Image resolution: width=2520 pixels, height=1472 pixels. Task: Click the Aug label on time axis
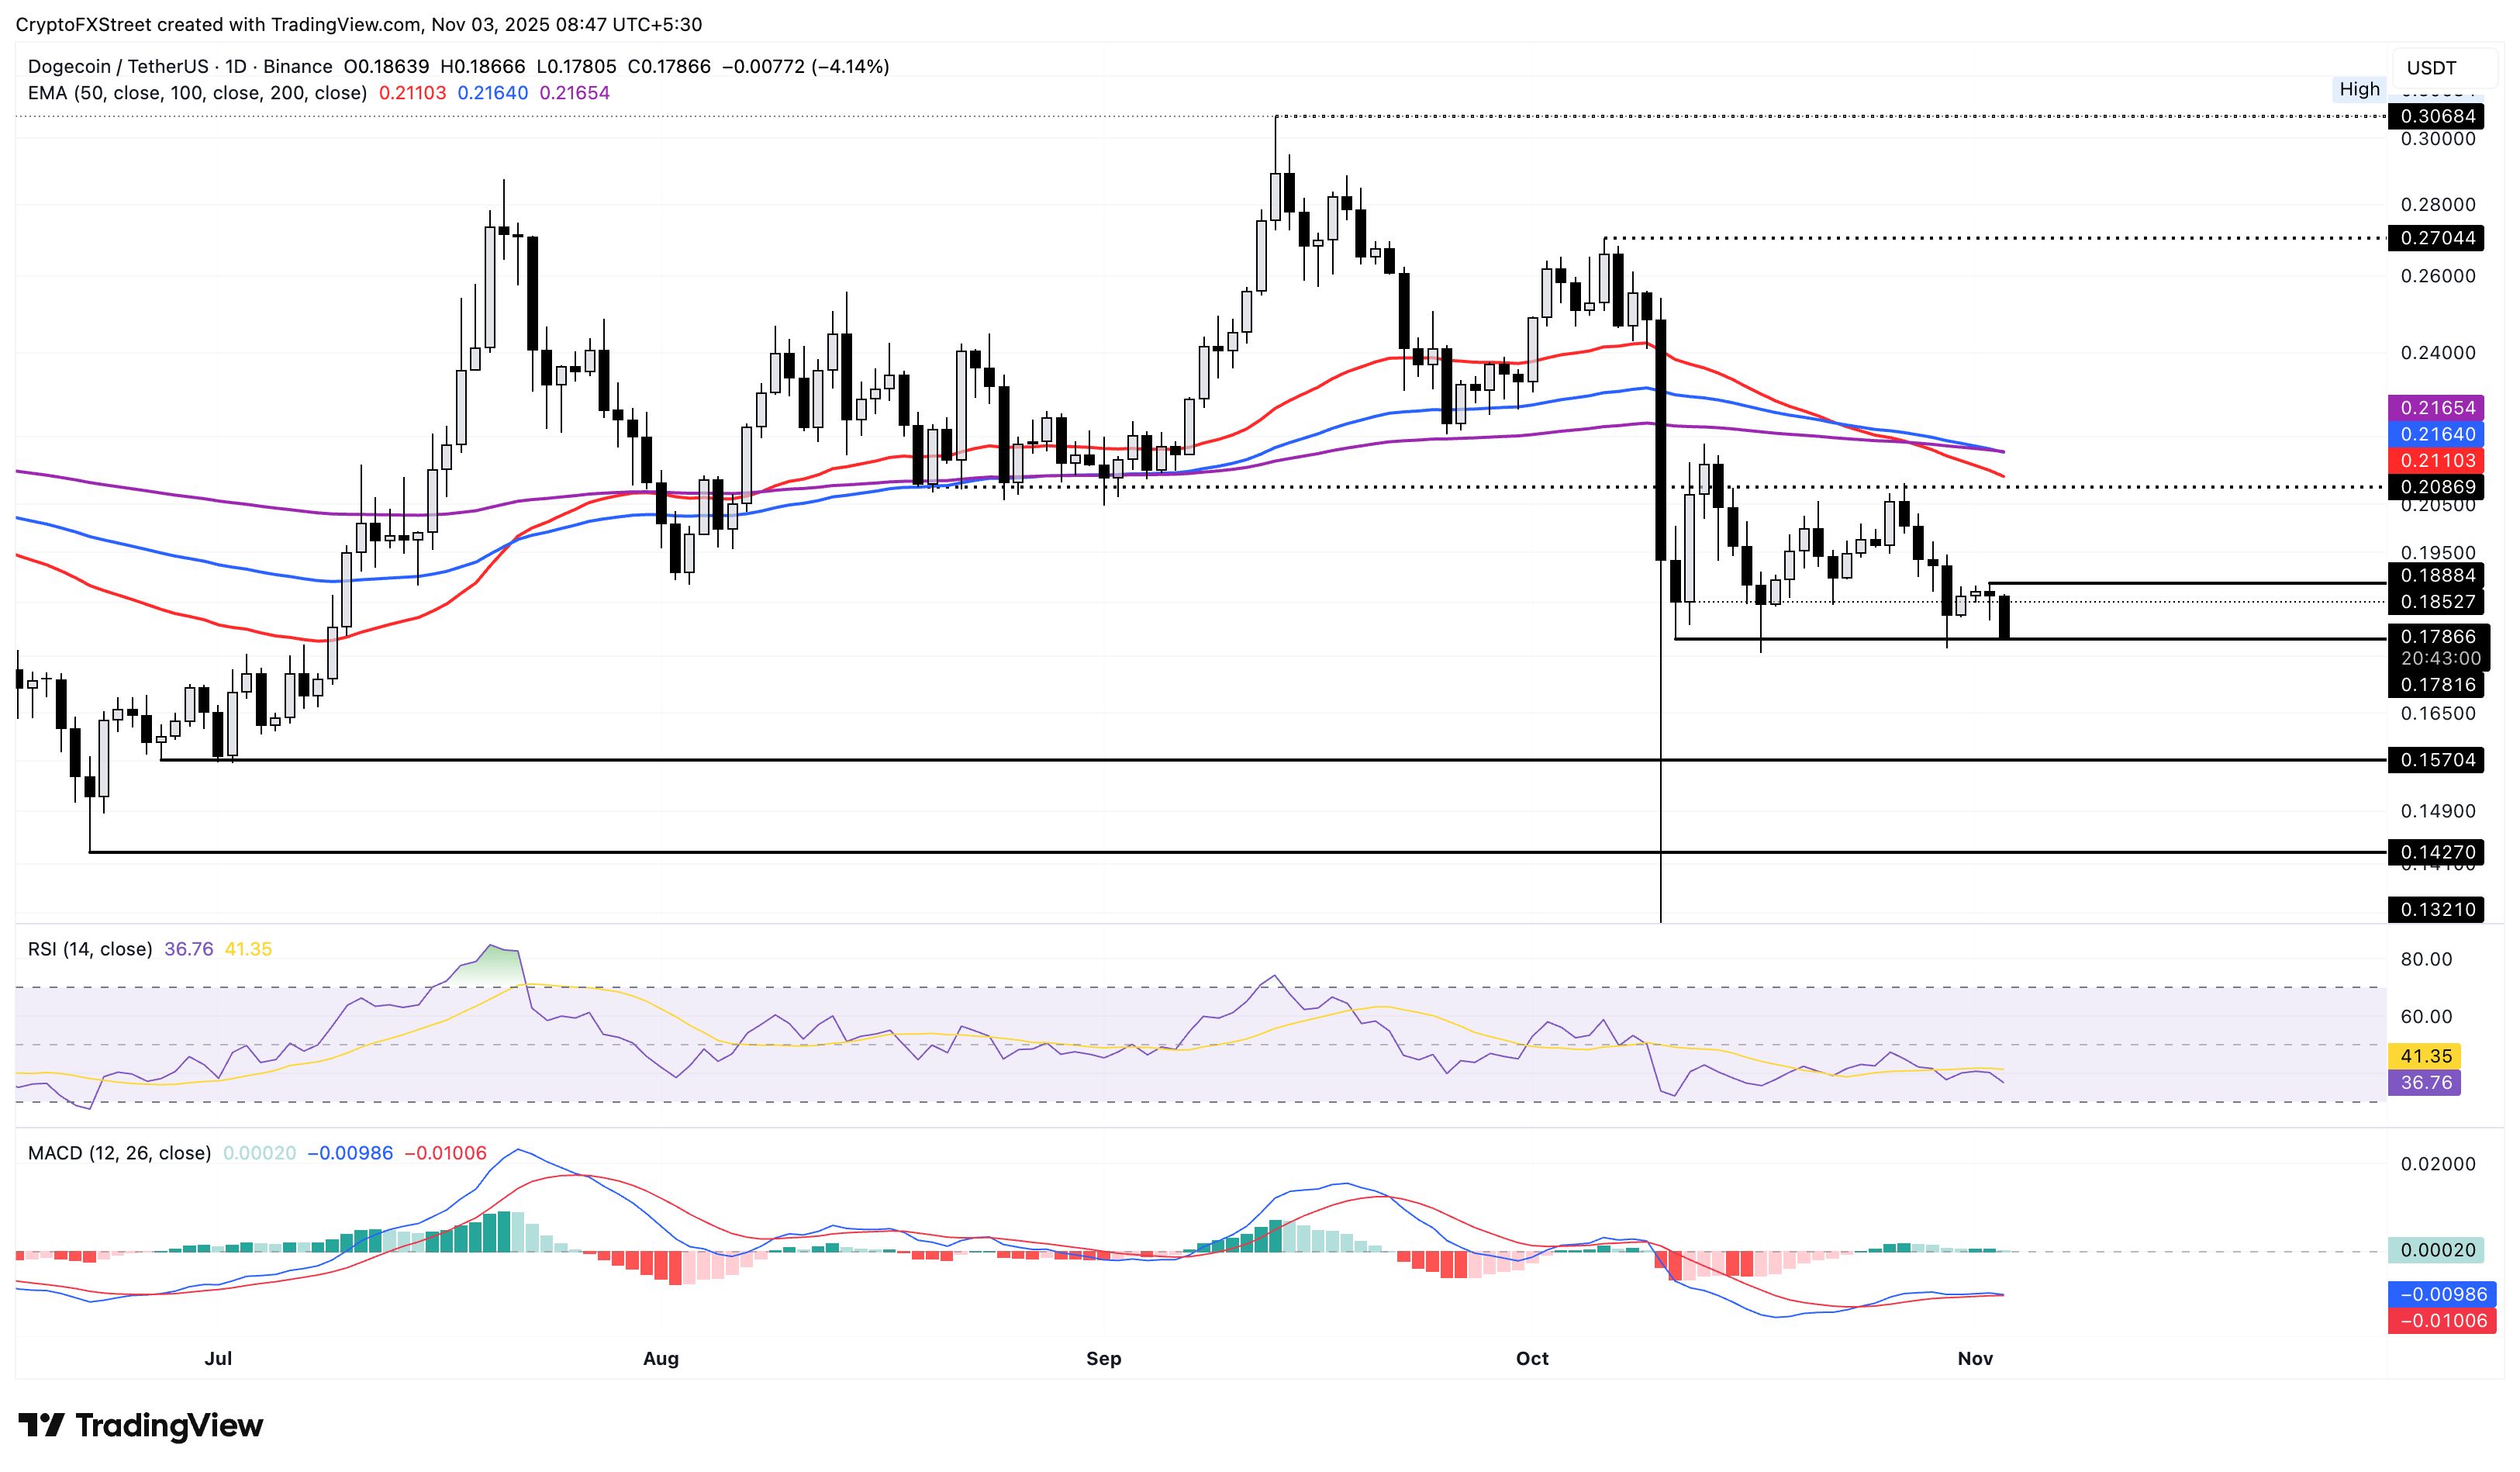pos(660,1358)
